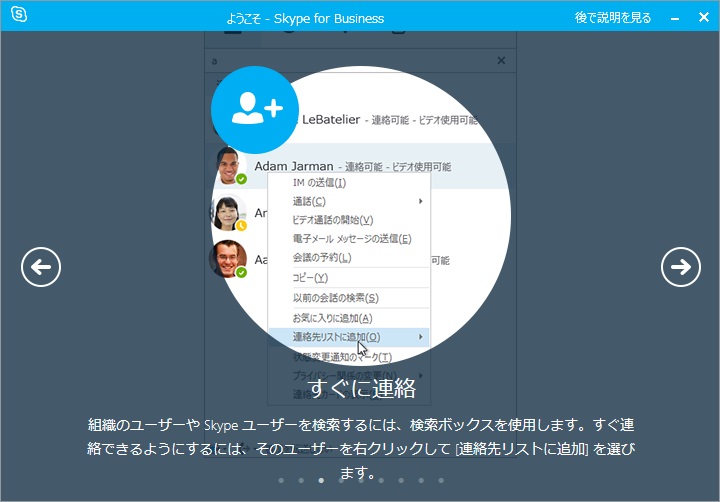The width and height of the screenshot is (720, 502).
Task: Minimize the welcome window
Action: click(x=675, y=18)
